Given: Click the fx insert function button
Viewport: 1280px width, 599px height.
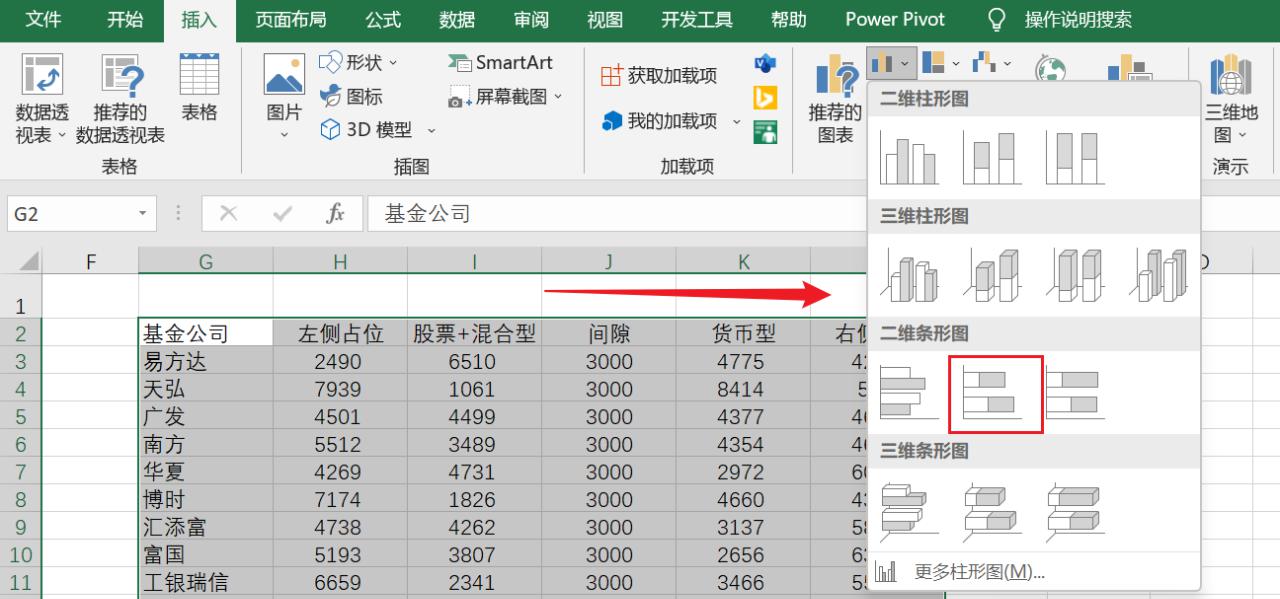Looking at the screenshot, I should coord(336,213).
